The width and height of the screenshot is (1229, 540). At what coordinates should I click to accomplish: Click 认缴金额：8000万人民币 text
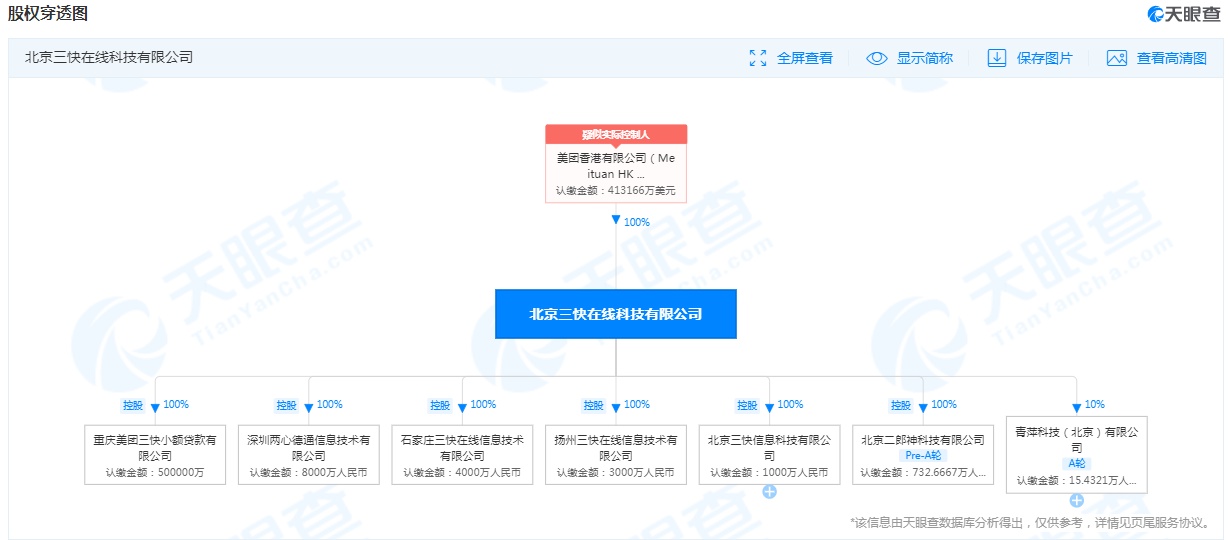[309, 472]
